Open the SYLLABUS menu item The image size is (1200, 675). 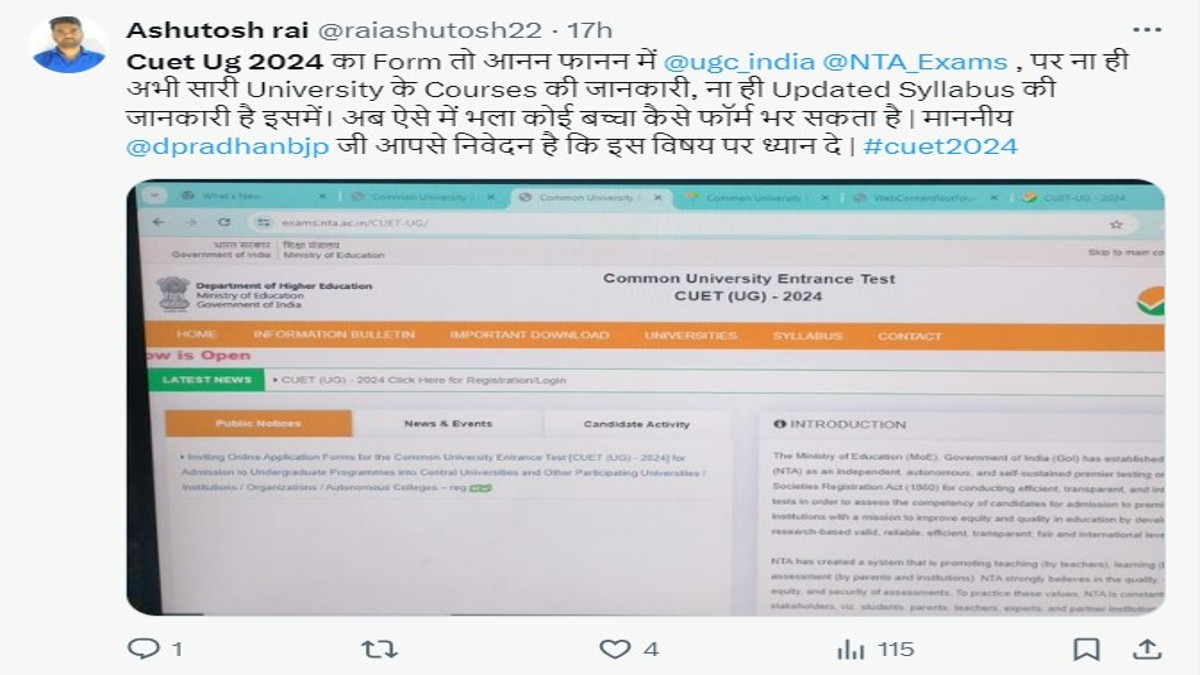coord(807,336)
